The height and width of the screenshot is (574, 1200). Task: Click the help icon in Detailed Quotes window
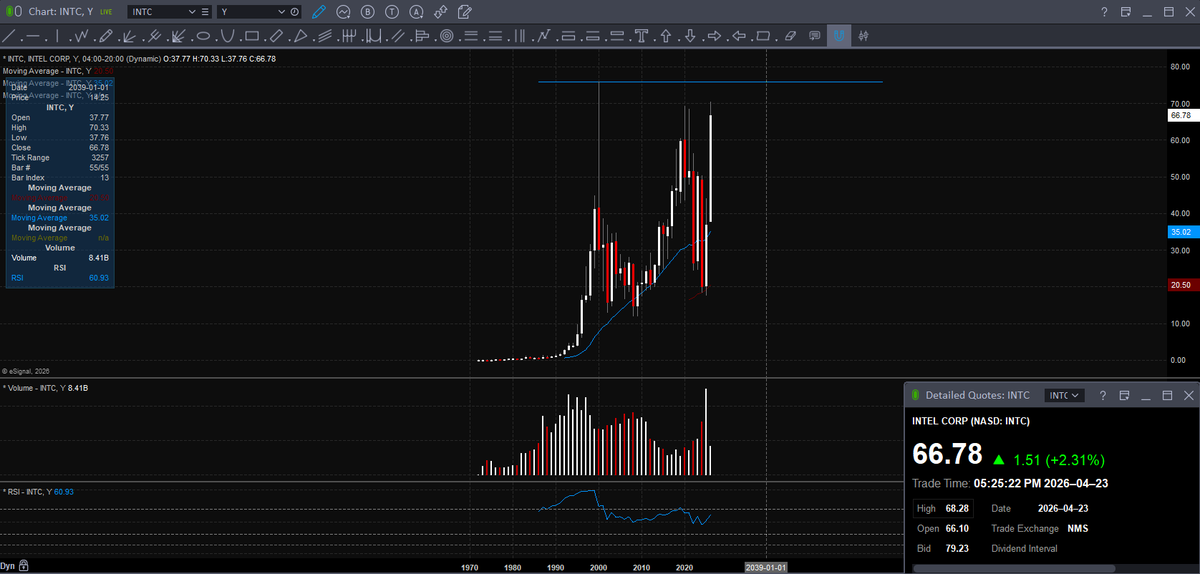point(1103,395)
